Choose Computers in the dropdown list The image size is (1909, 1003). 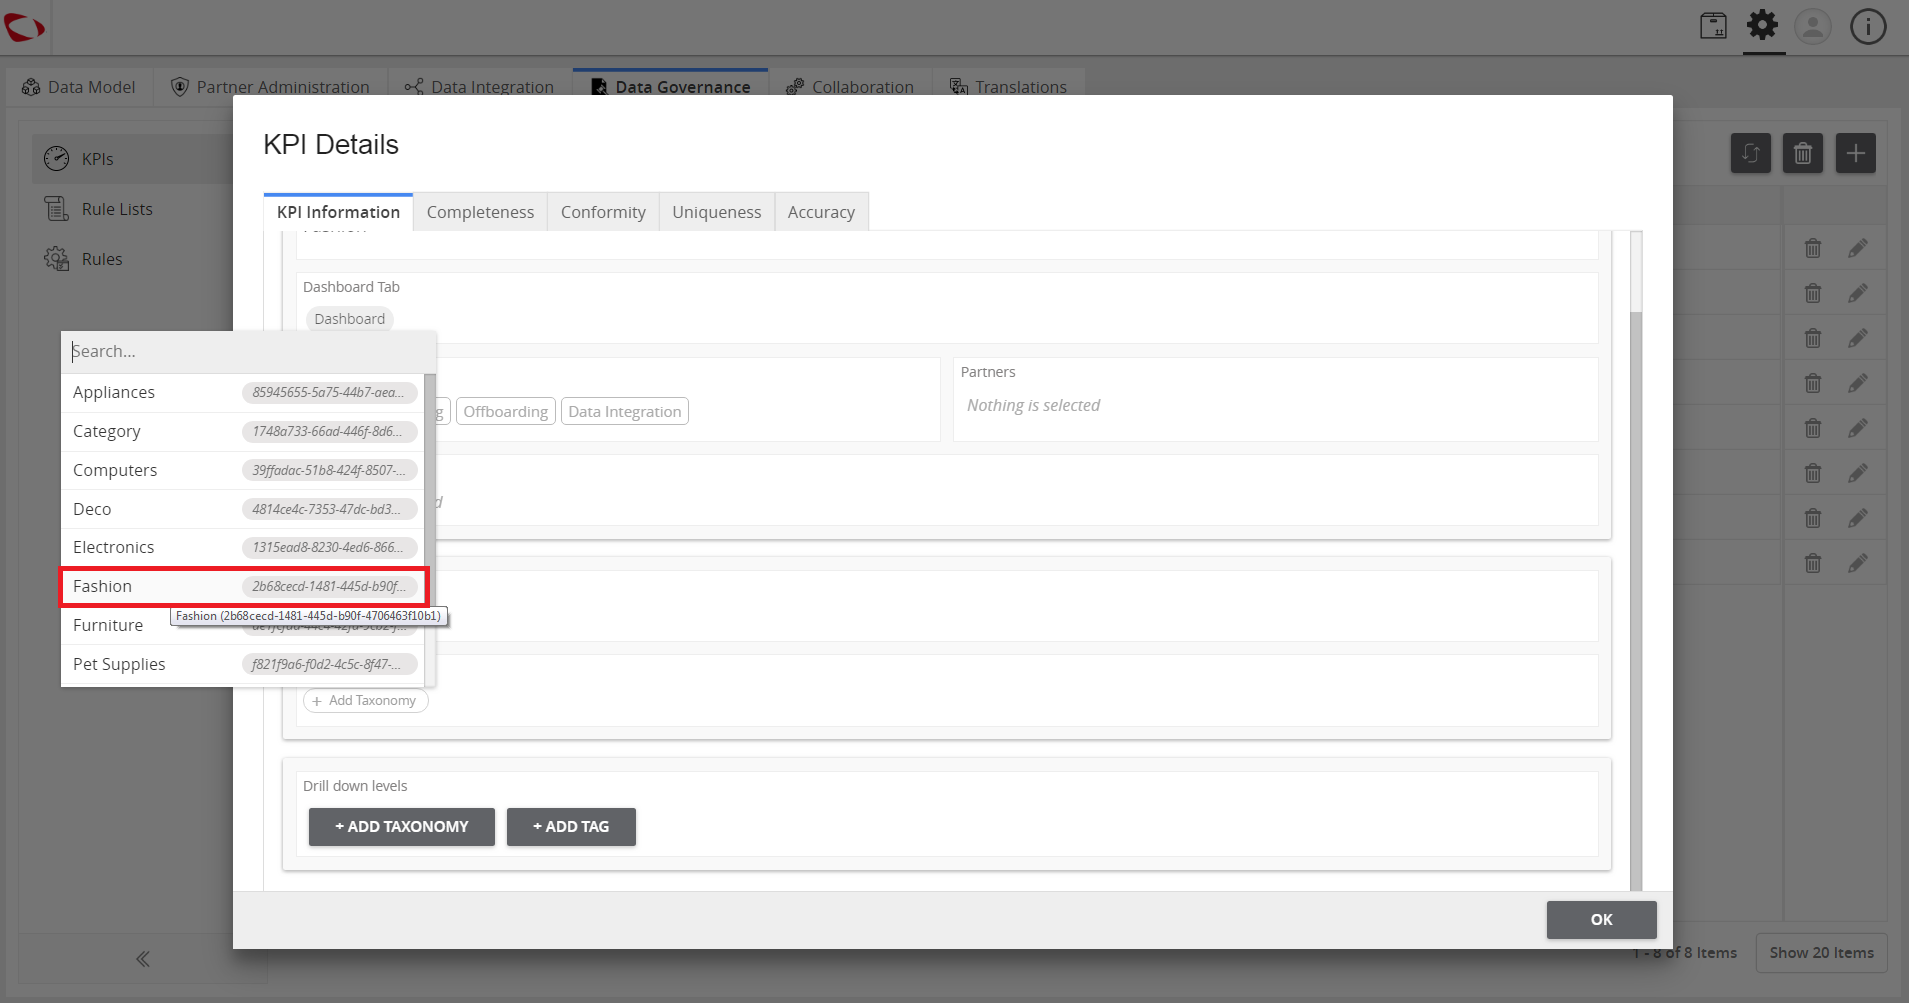point(242,470)
